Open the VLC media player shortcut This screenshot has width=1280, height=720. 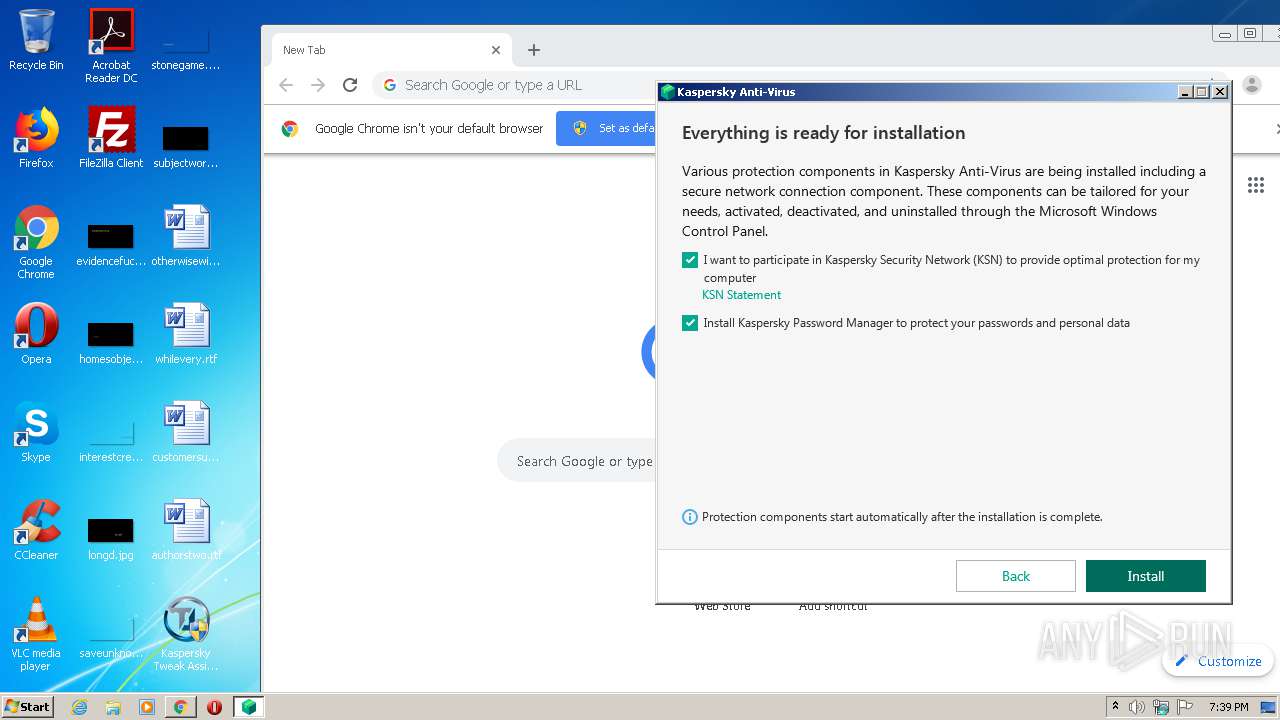[36, 634]
